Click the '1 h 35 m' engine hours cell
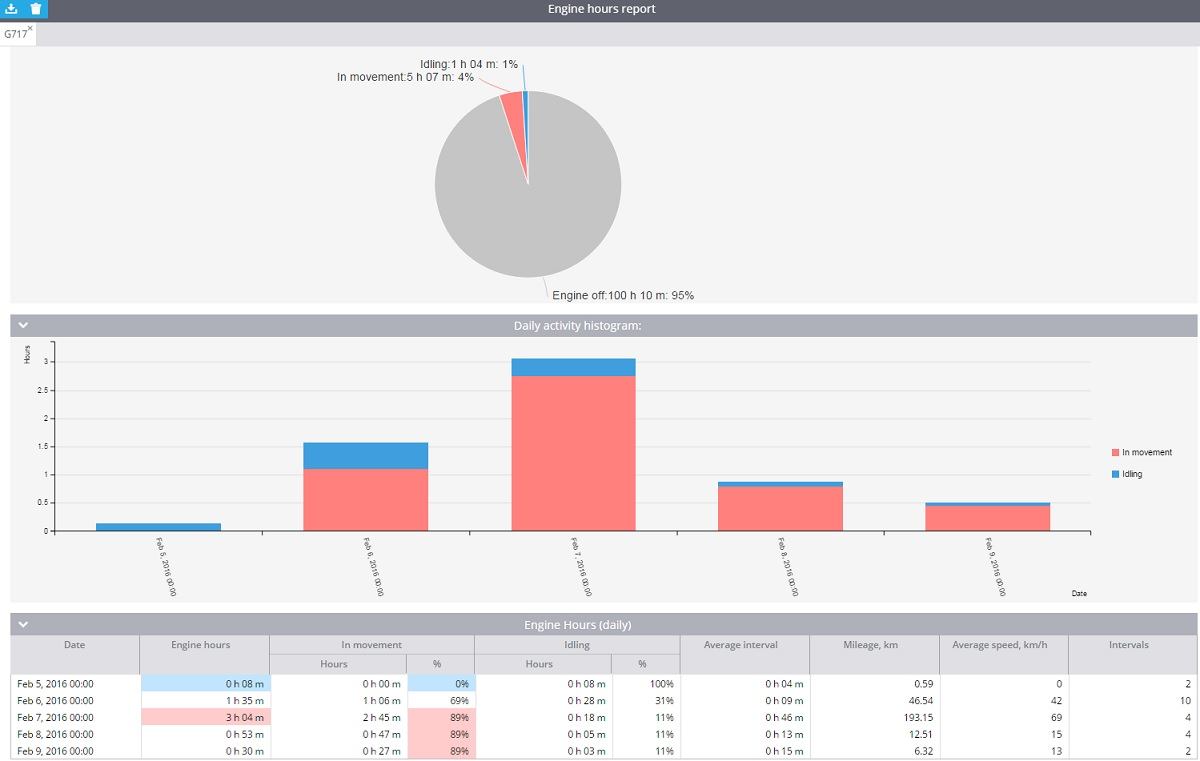The image size is (1200, 761). click(205, 701)
